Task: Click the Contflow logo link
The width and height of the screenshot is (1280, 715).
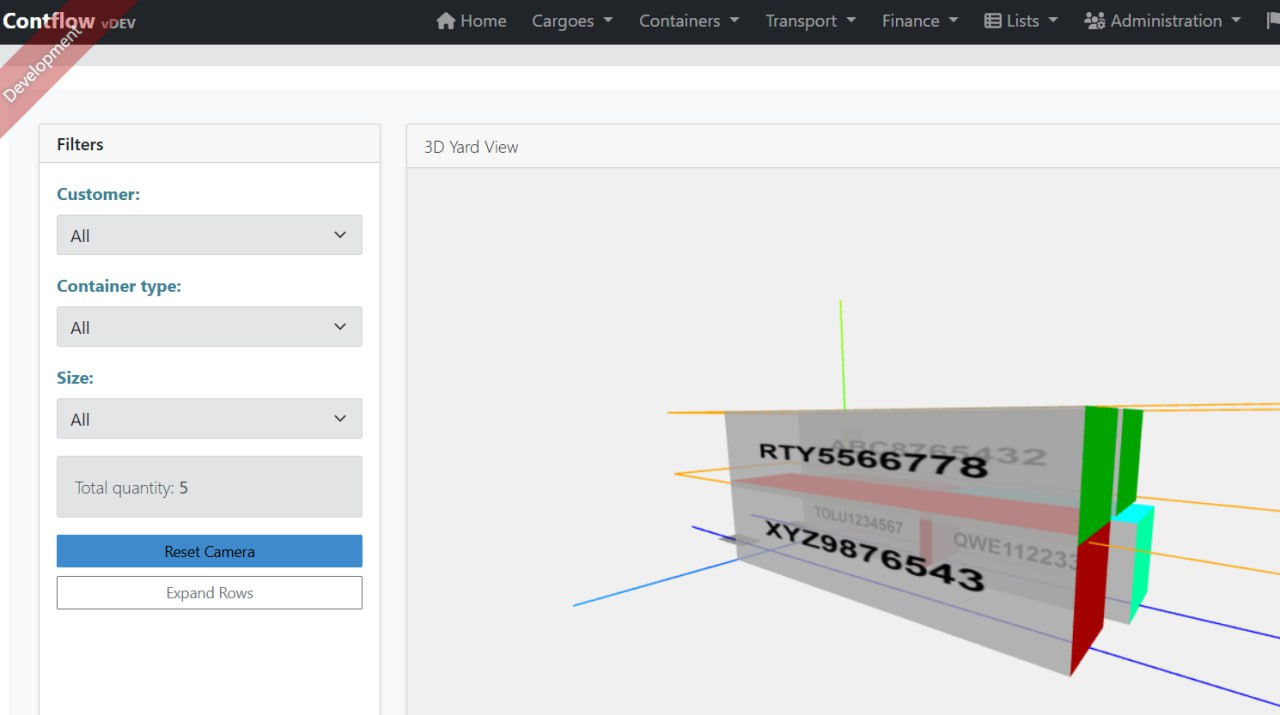Action: tap(50, 21)
